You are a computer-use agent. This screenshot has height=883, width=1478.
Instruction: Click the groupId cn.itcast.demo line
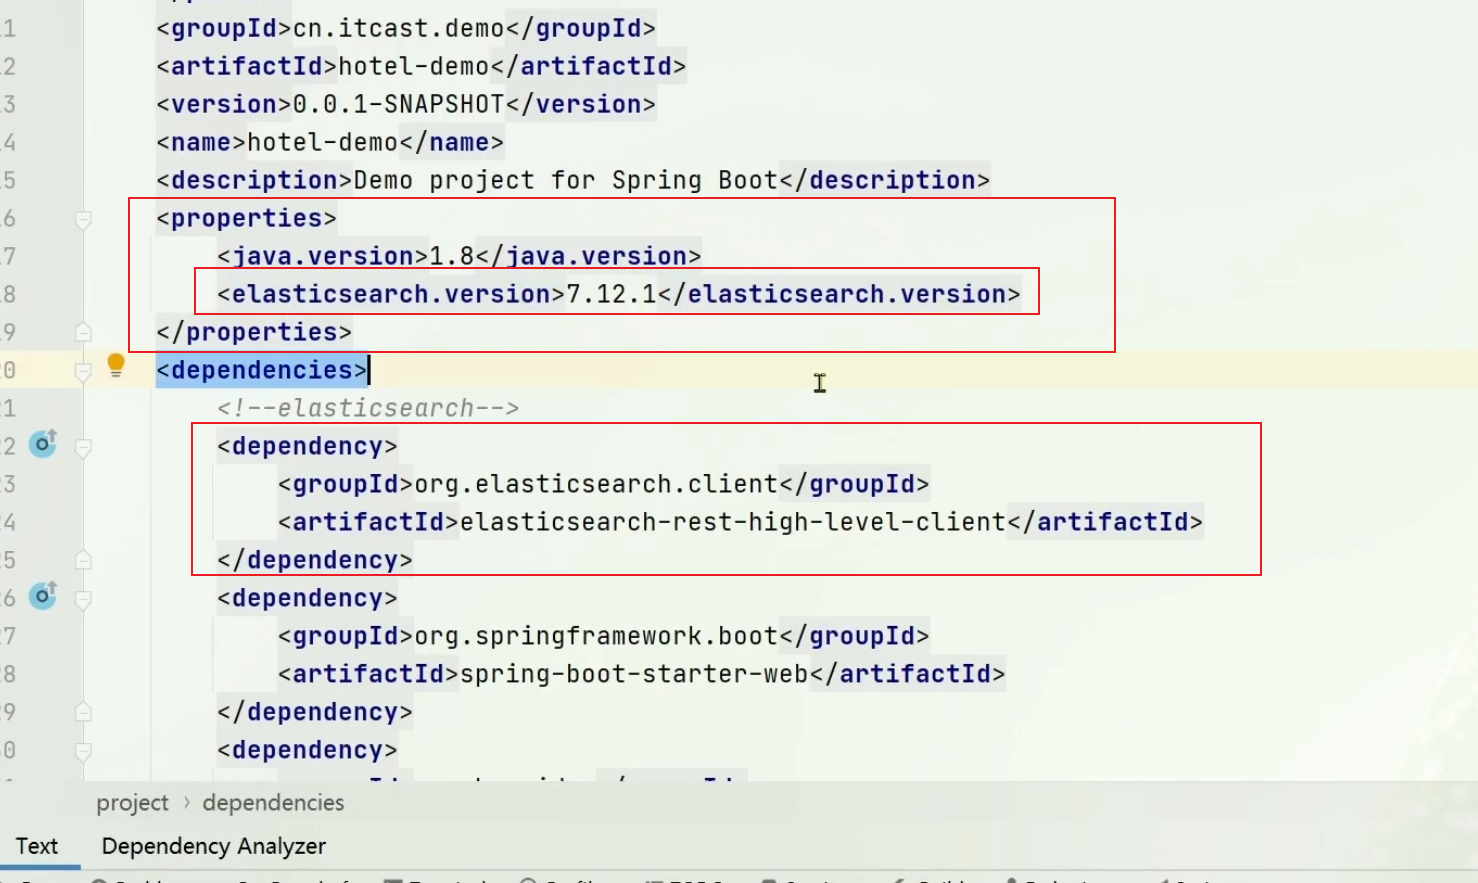406,28
